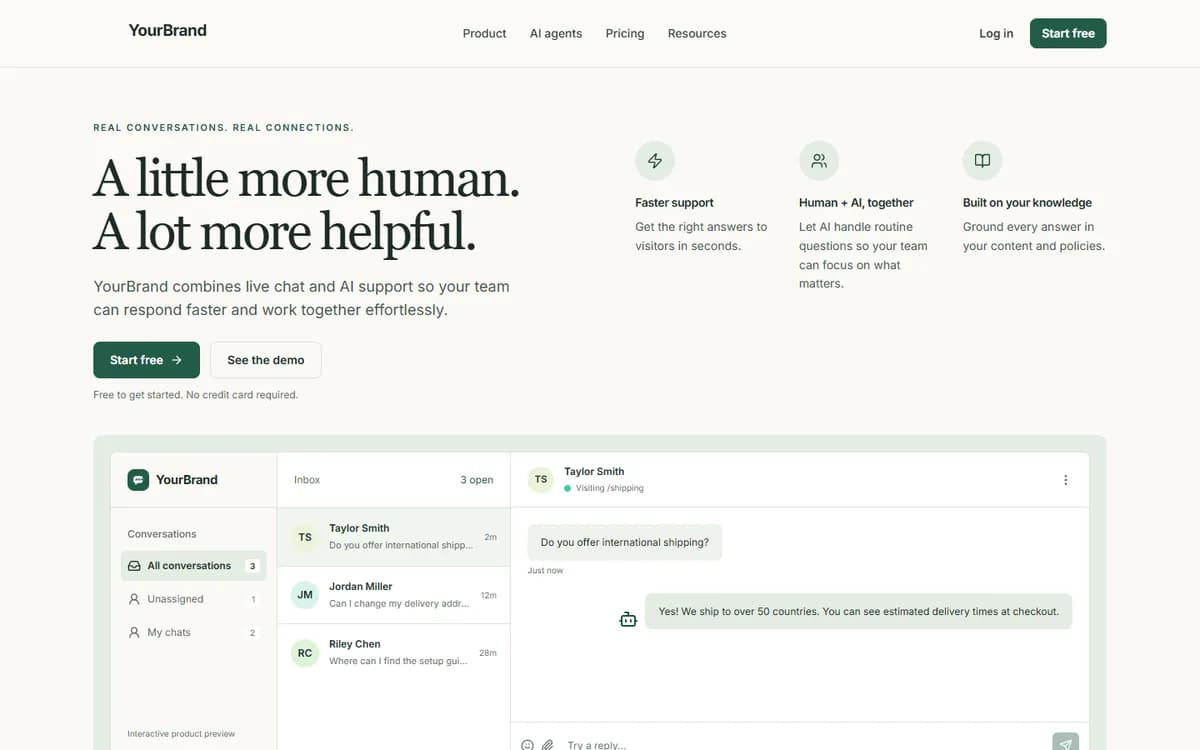
Task: Click the TS avatar in the inbox list
Action: tap(305, 537)
